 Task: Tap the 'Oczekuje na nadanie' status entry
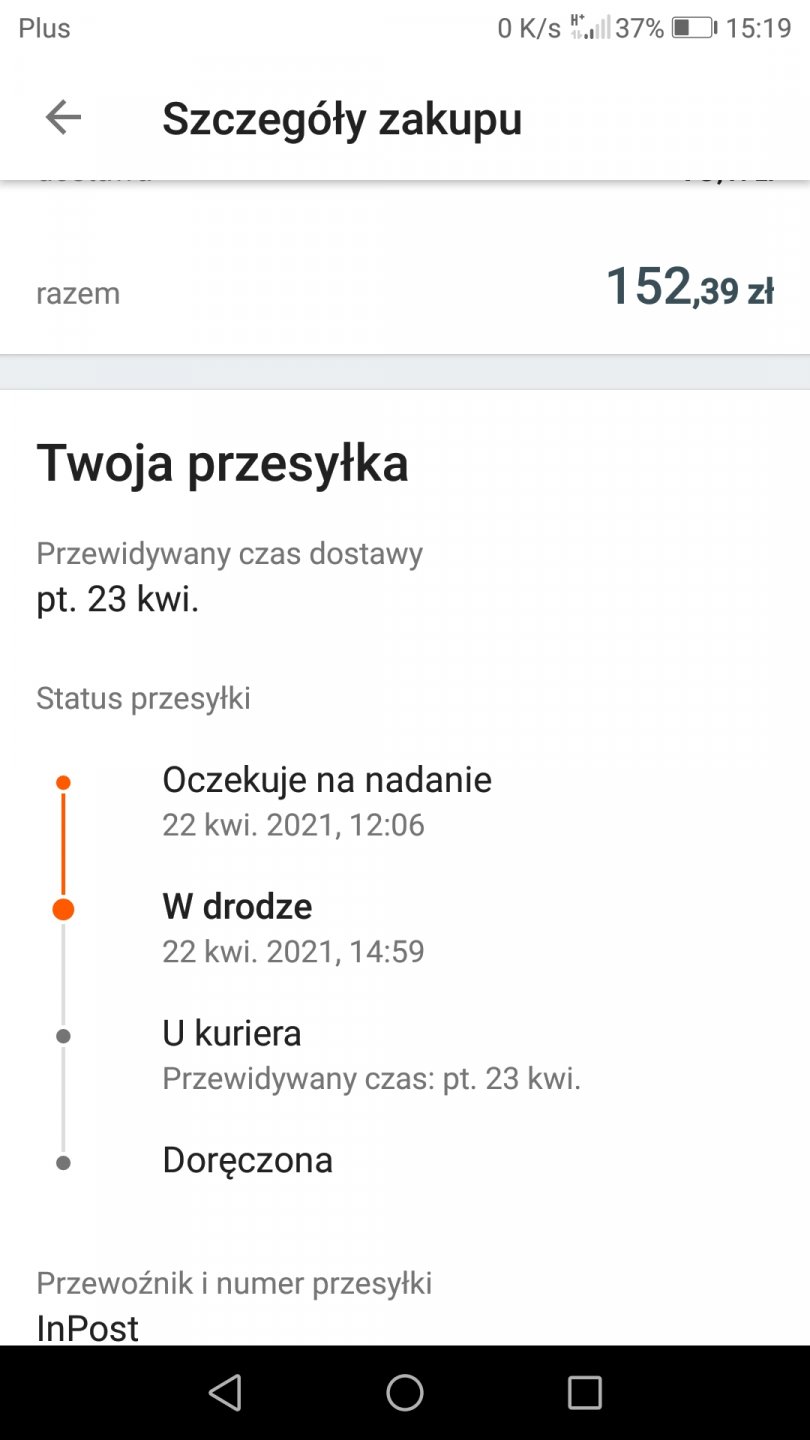(327, 780)
